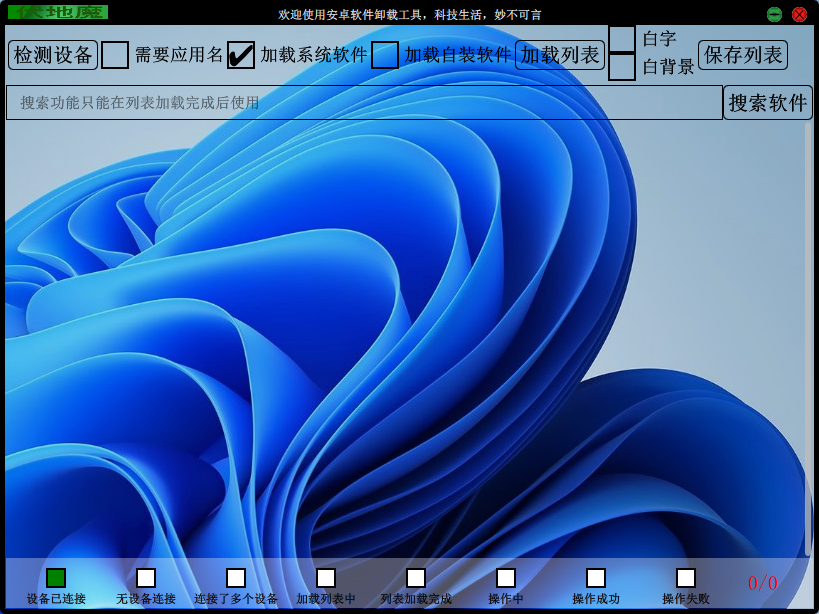Click the 加载列表 button
The width and height of the screenshot is (819, 614).
pyautogui.click(x=560, y=55)
